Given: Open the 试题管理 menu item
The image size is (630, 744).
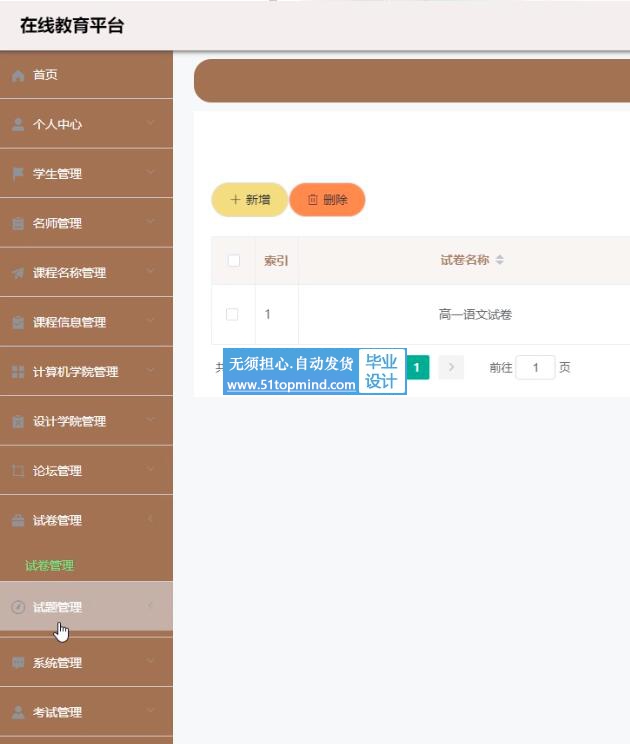Looking at the screenshot, I should [86, 607].
